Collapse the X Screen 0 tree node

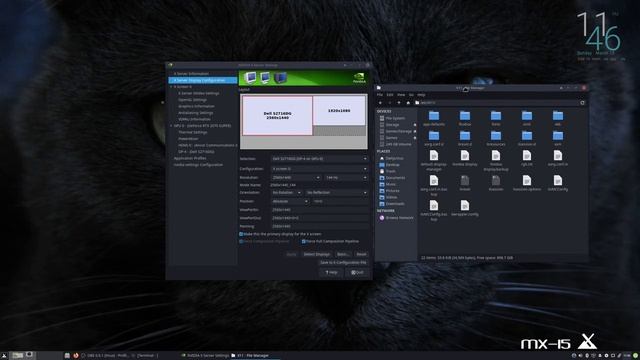tap(171, 87)
